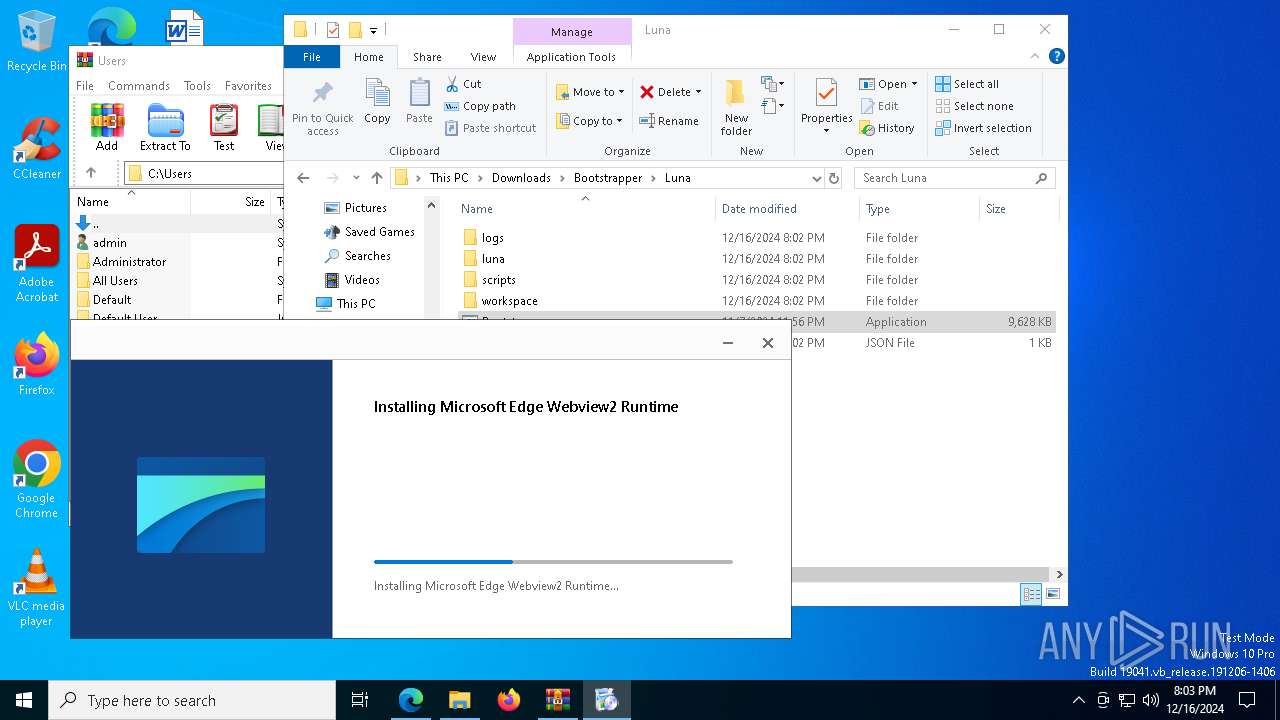Screen dimensions: 1280x720
Task: Click WinRAR Test toolbar icon
Action: pos(224,127)
